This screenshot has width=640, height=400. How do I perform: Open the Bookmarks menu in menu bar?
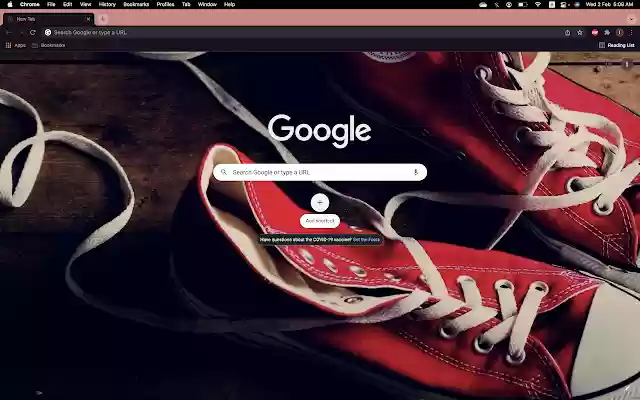coord(136,4)
